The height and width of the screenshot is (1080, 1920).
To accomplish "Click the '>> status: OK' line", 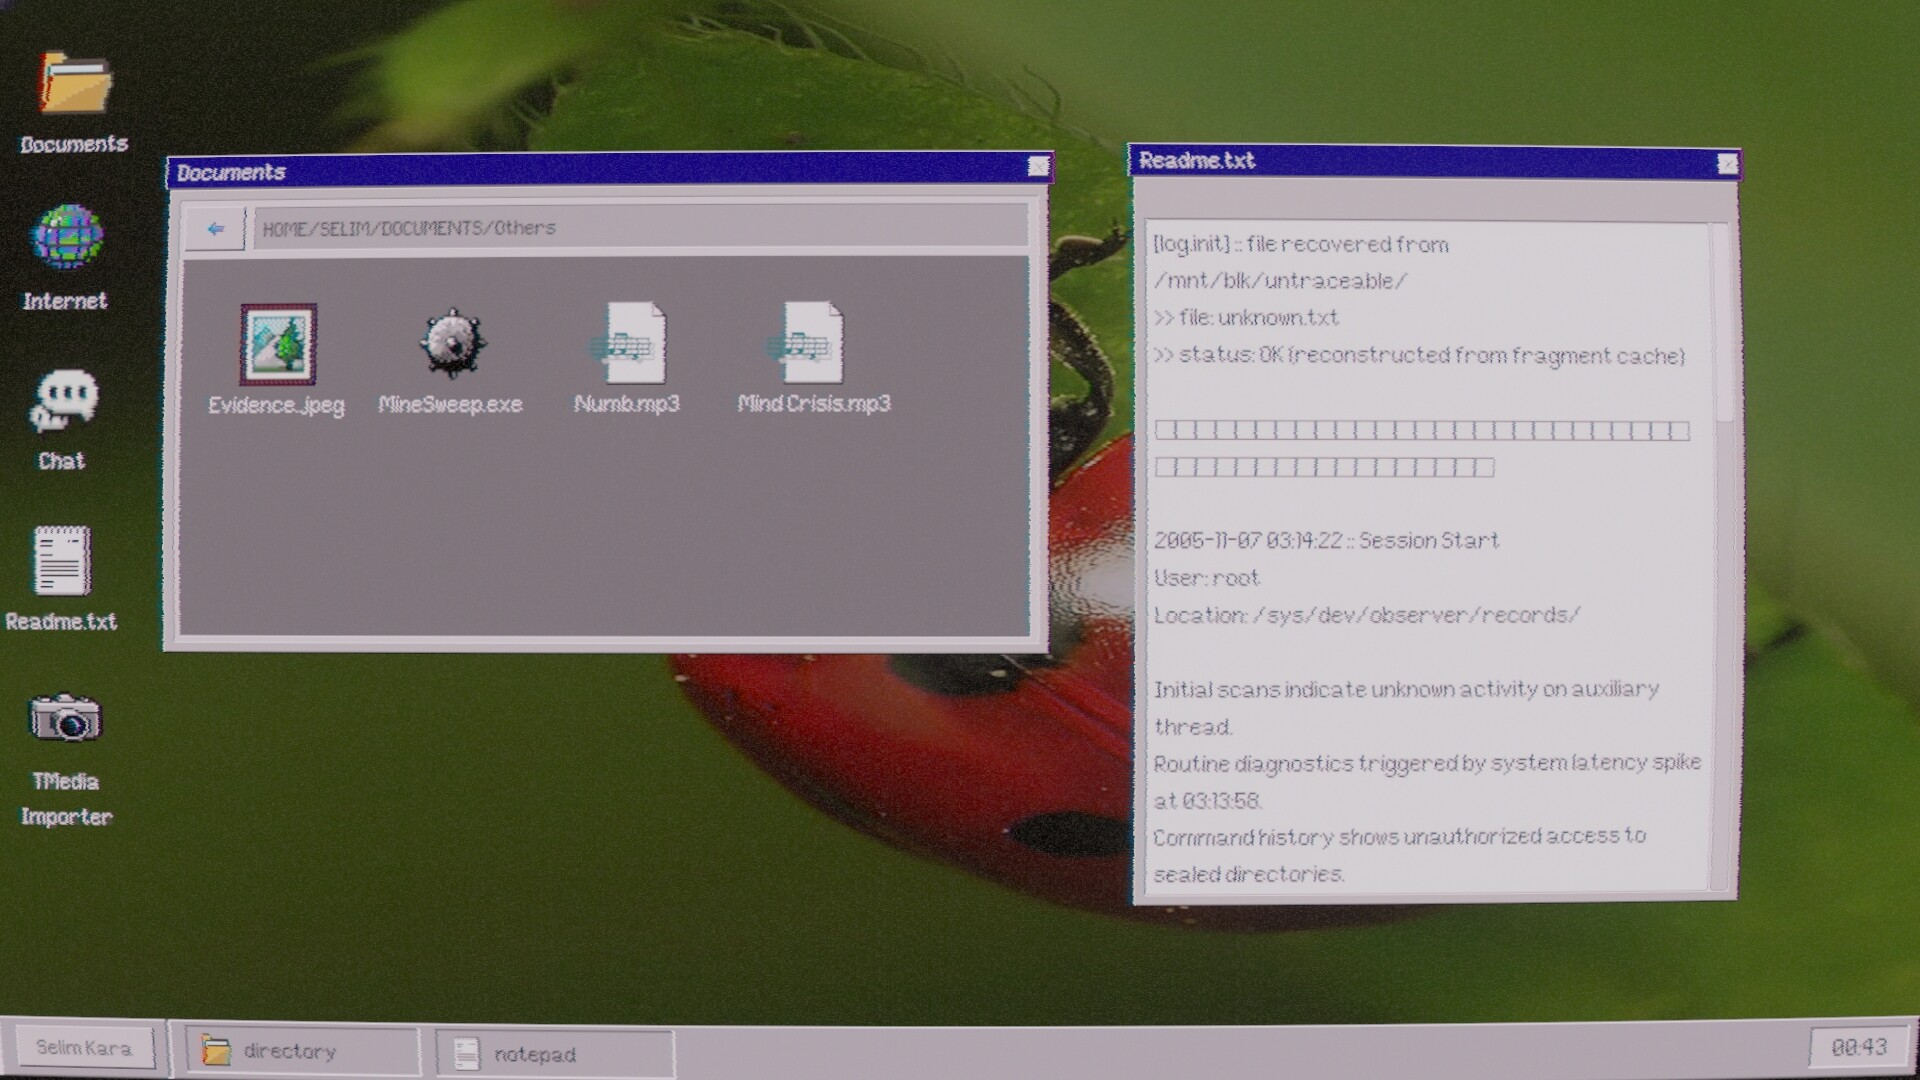I will tap(1419, 356).
